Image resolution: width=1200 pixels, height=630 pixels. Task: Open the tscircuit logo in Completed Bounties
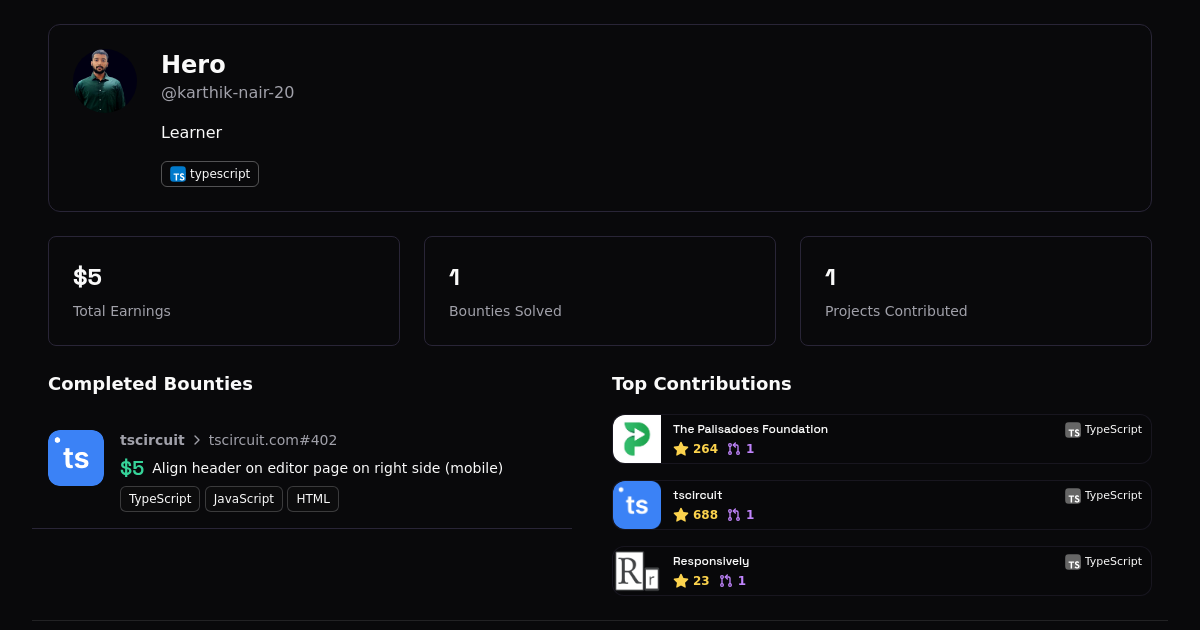(76, 458)
